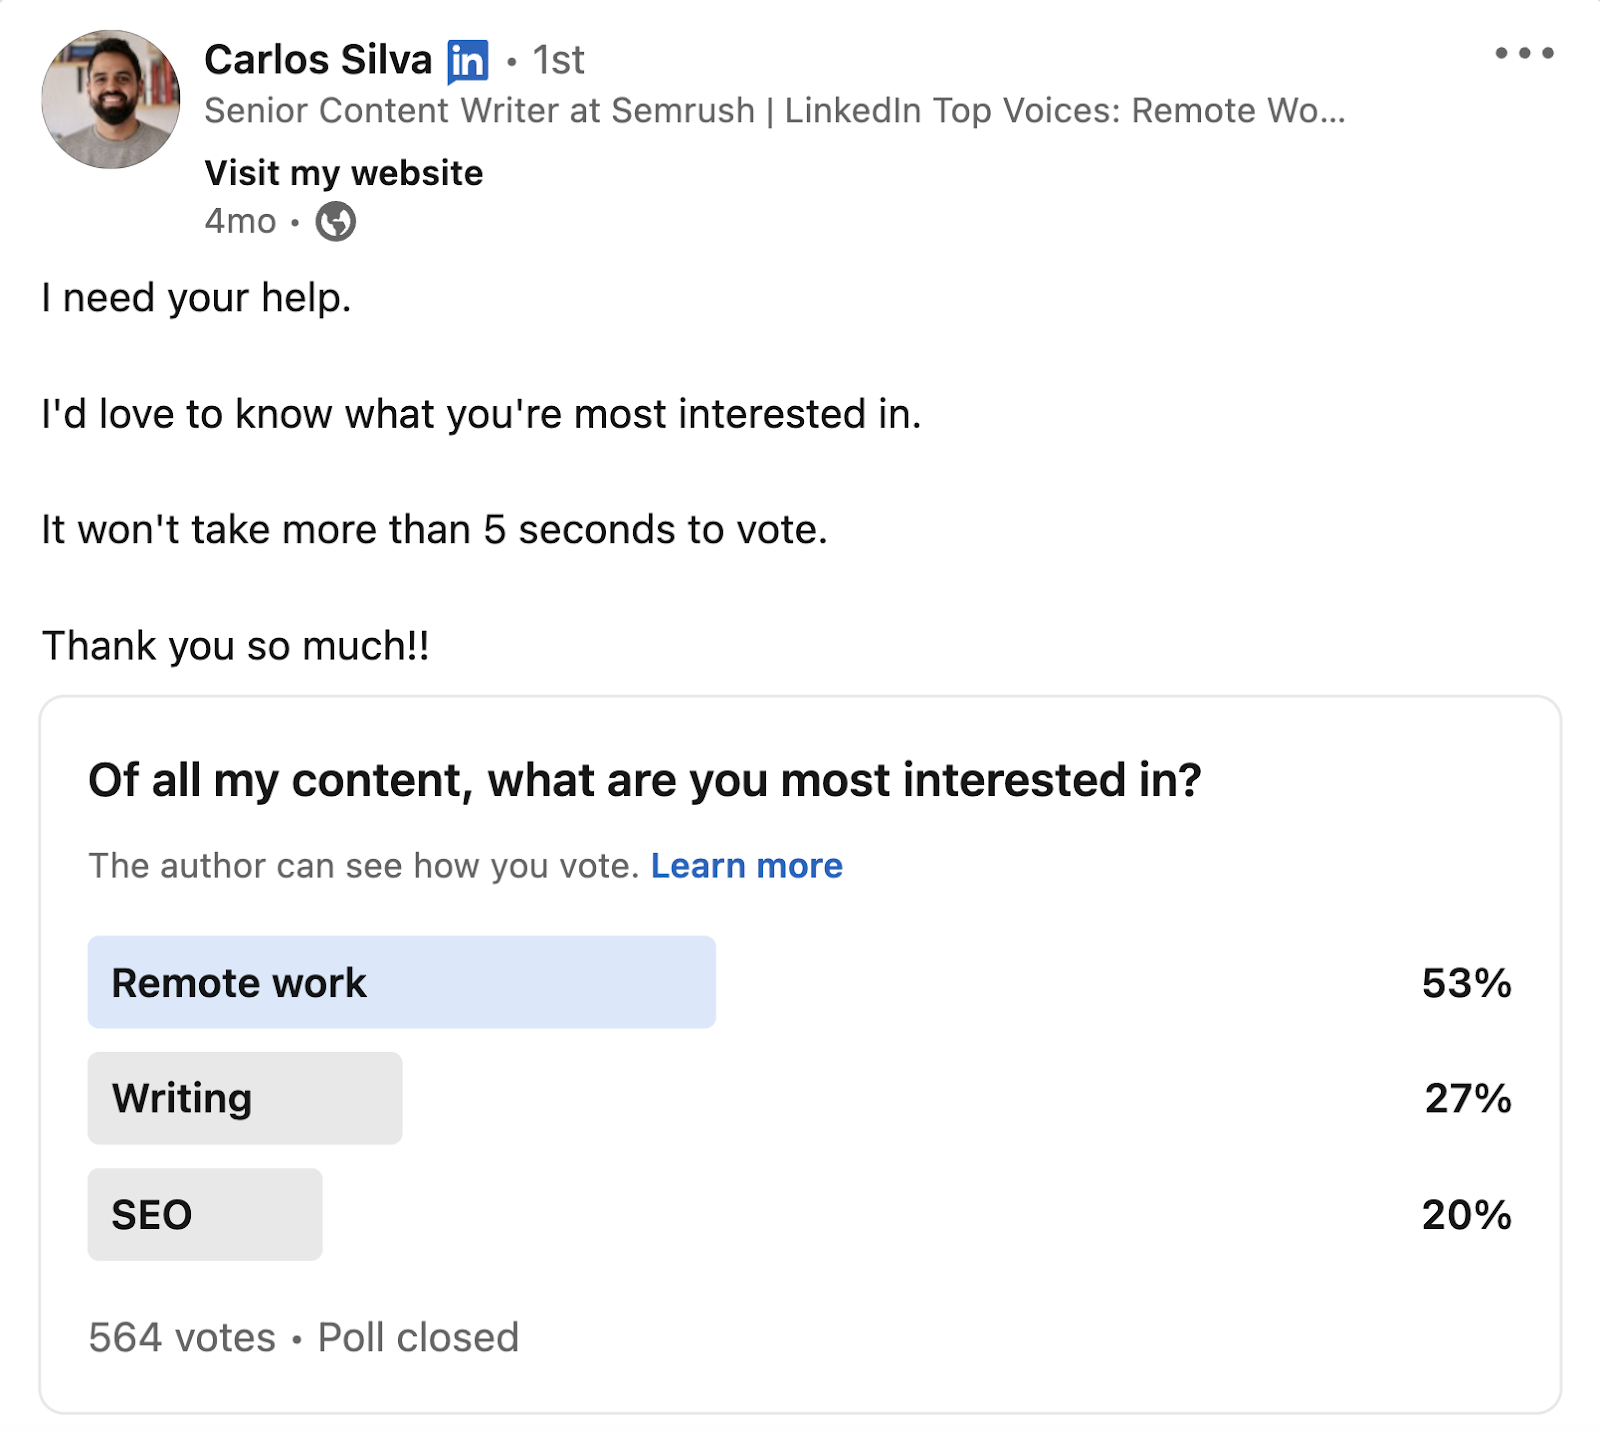This screenshot has height=1431, width=1600.
Task: Click the 20% percentage beside SEO
Action: coord(1466,1215)
